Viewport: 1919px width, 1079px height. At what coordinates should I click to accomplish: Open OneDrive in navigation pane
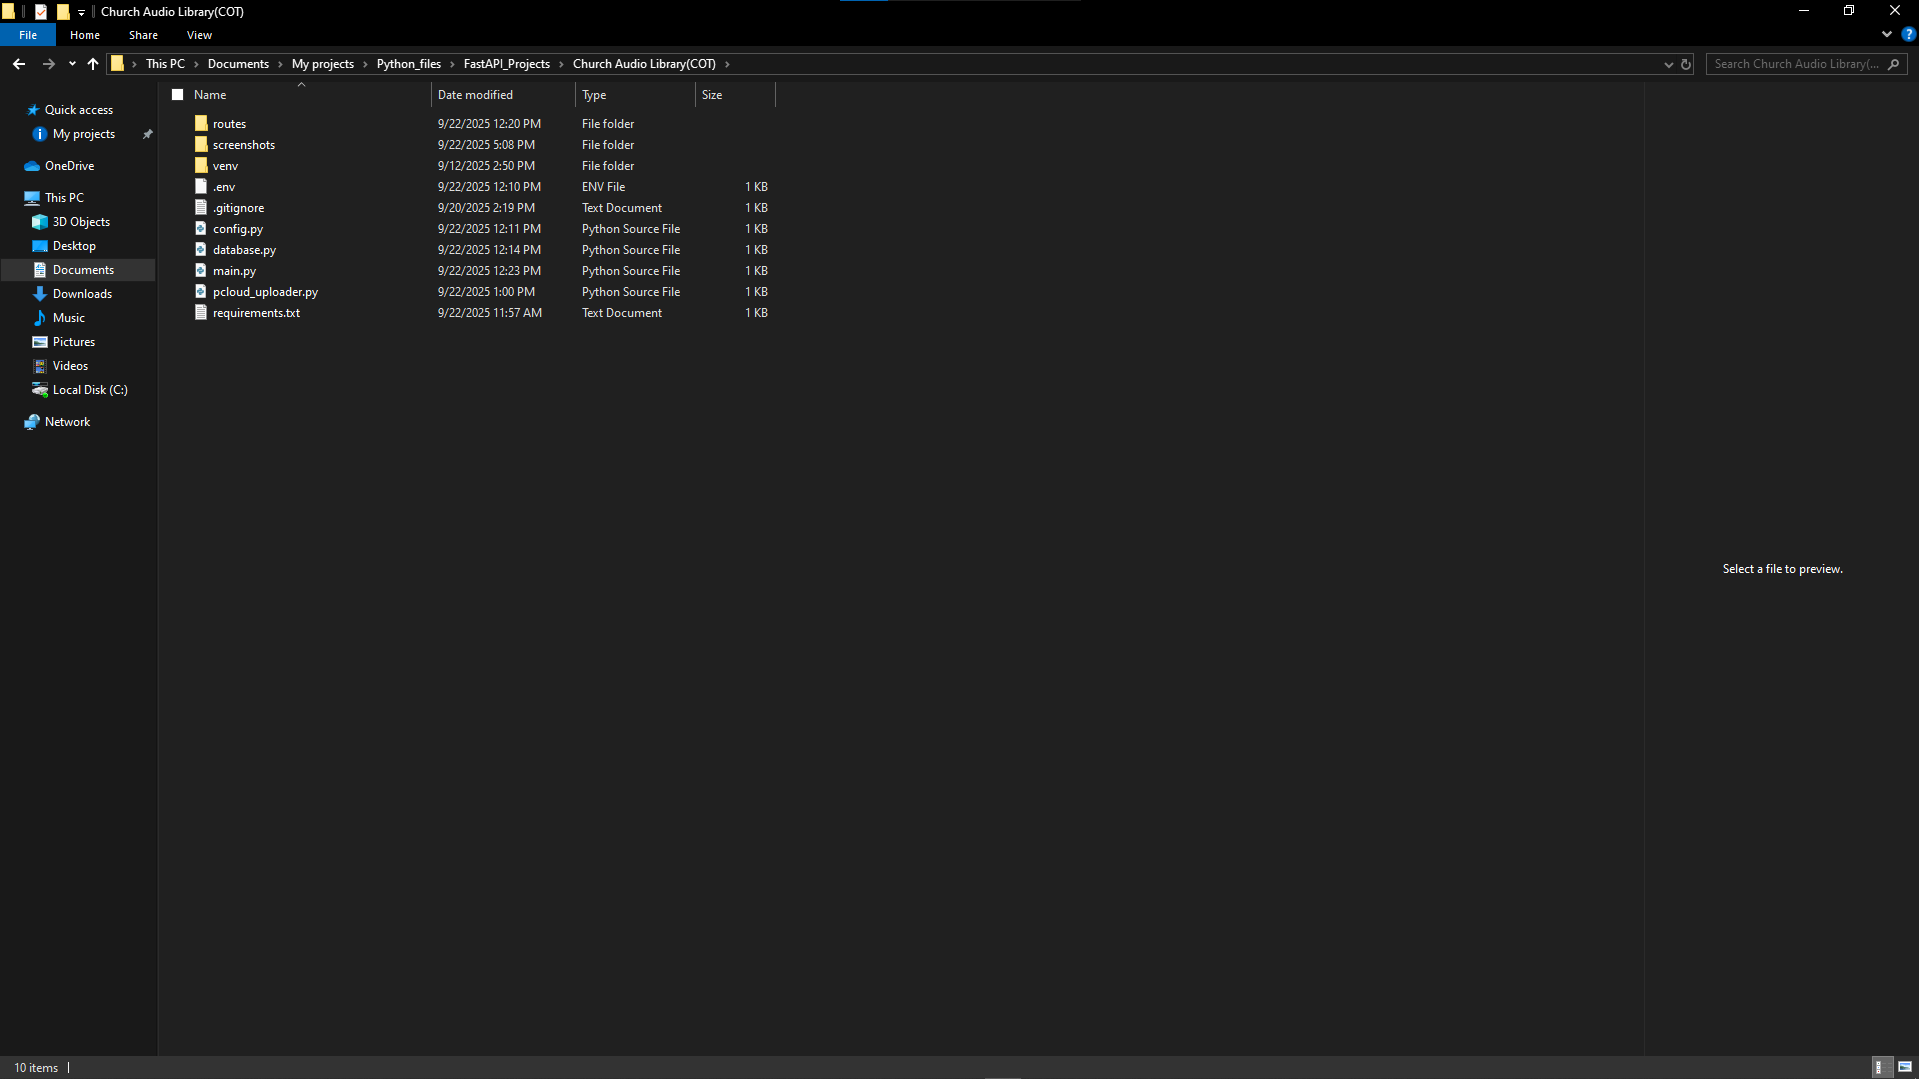point(69,166)
